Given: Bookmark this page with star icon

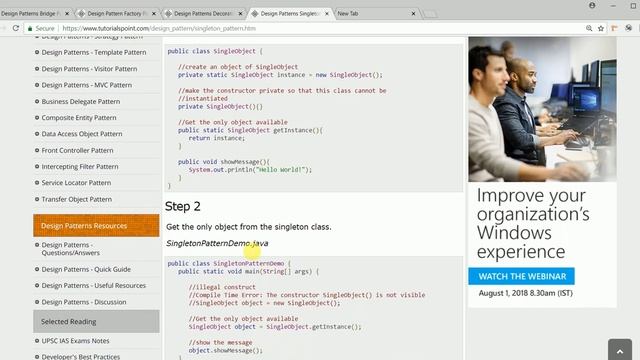Looking at the screenshot, I should pyautogui.click(x=601, y=28).
